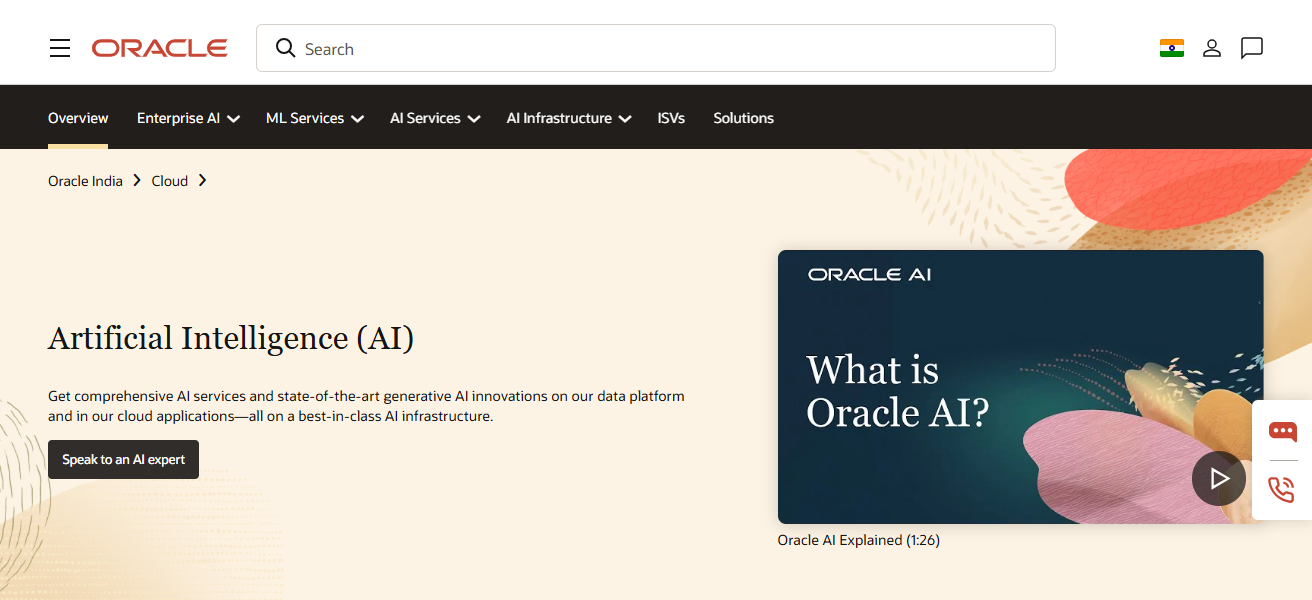Expand the AI Infrastructure dropdown
The height and width of the screenshot is (600, 1312).
[569, 118]
